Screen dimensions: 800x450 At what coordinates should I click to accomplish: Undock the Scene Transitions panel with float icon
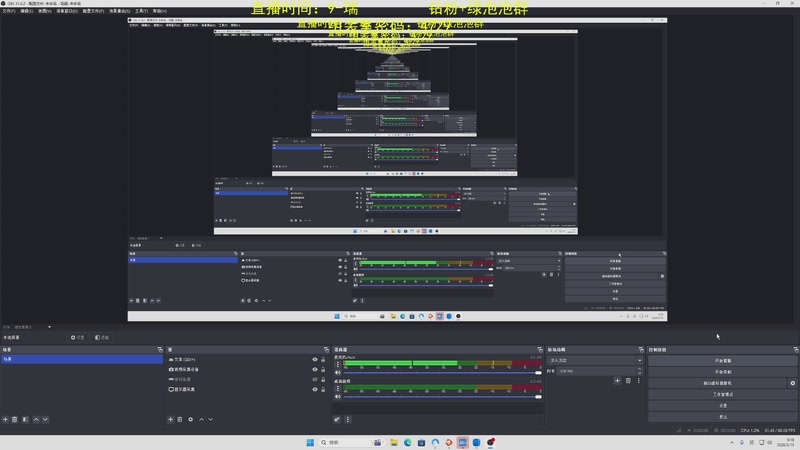coord(641,349)
